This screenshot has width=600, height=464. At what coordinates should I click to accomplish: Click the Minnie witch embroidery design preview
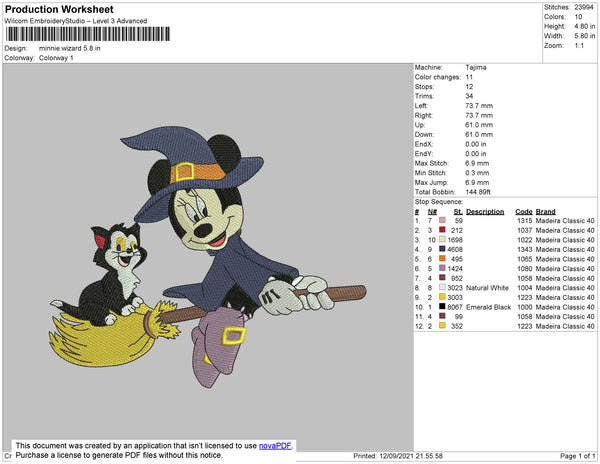(x=208, y=257)
